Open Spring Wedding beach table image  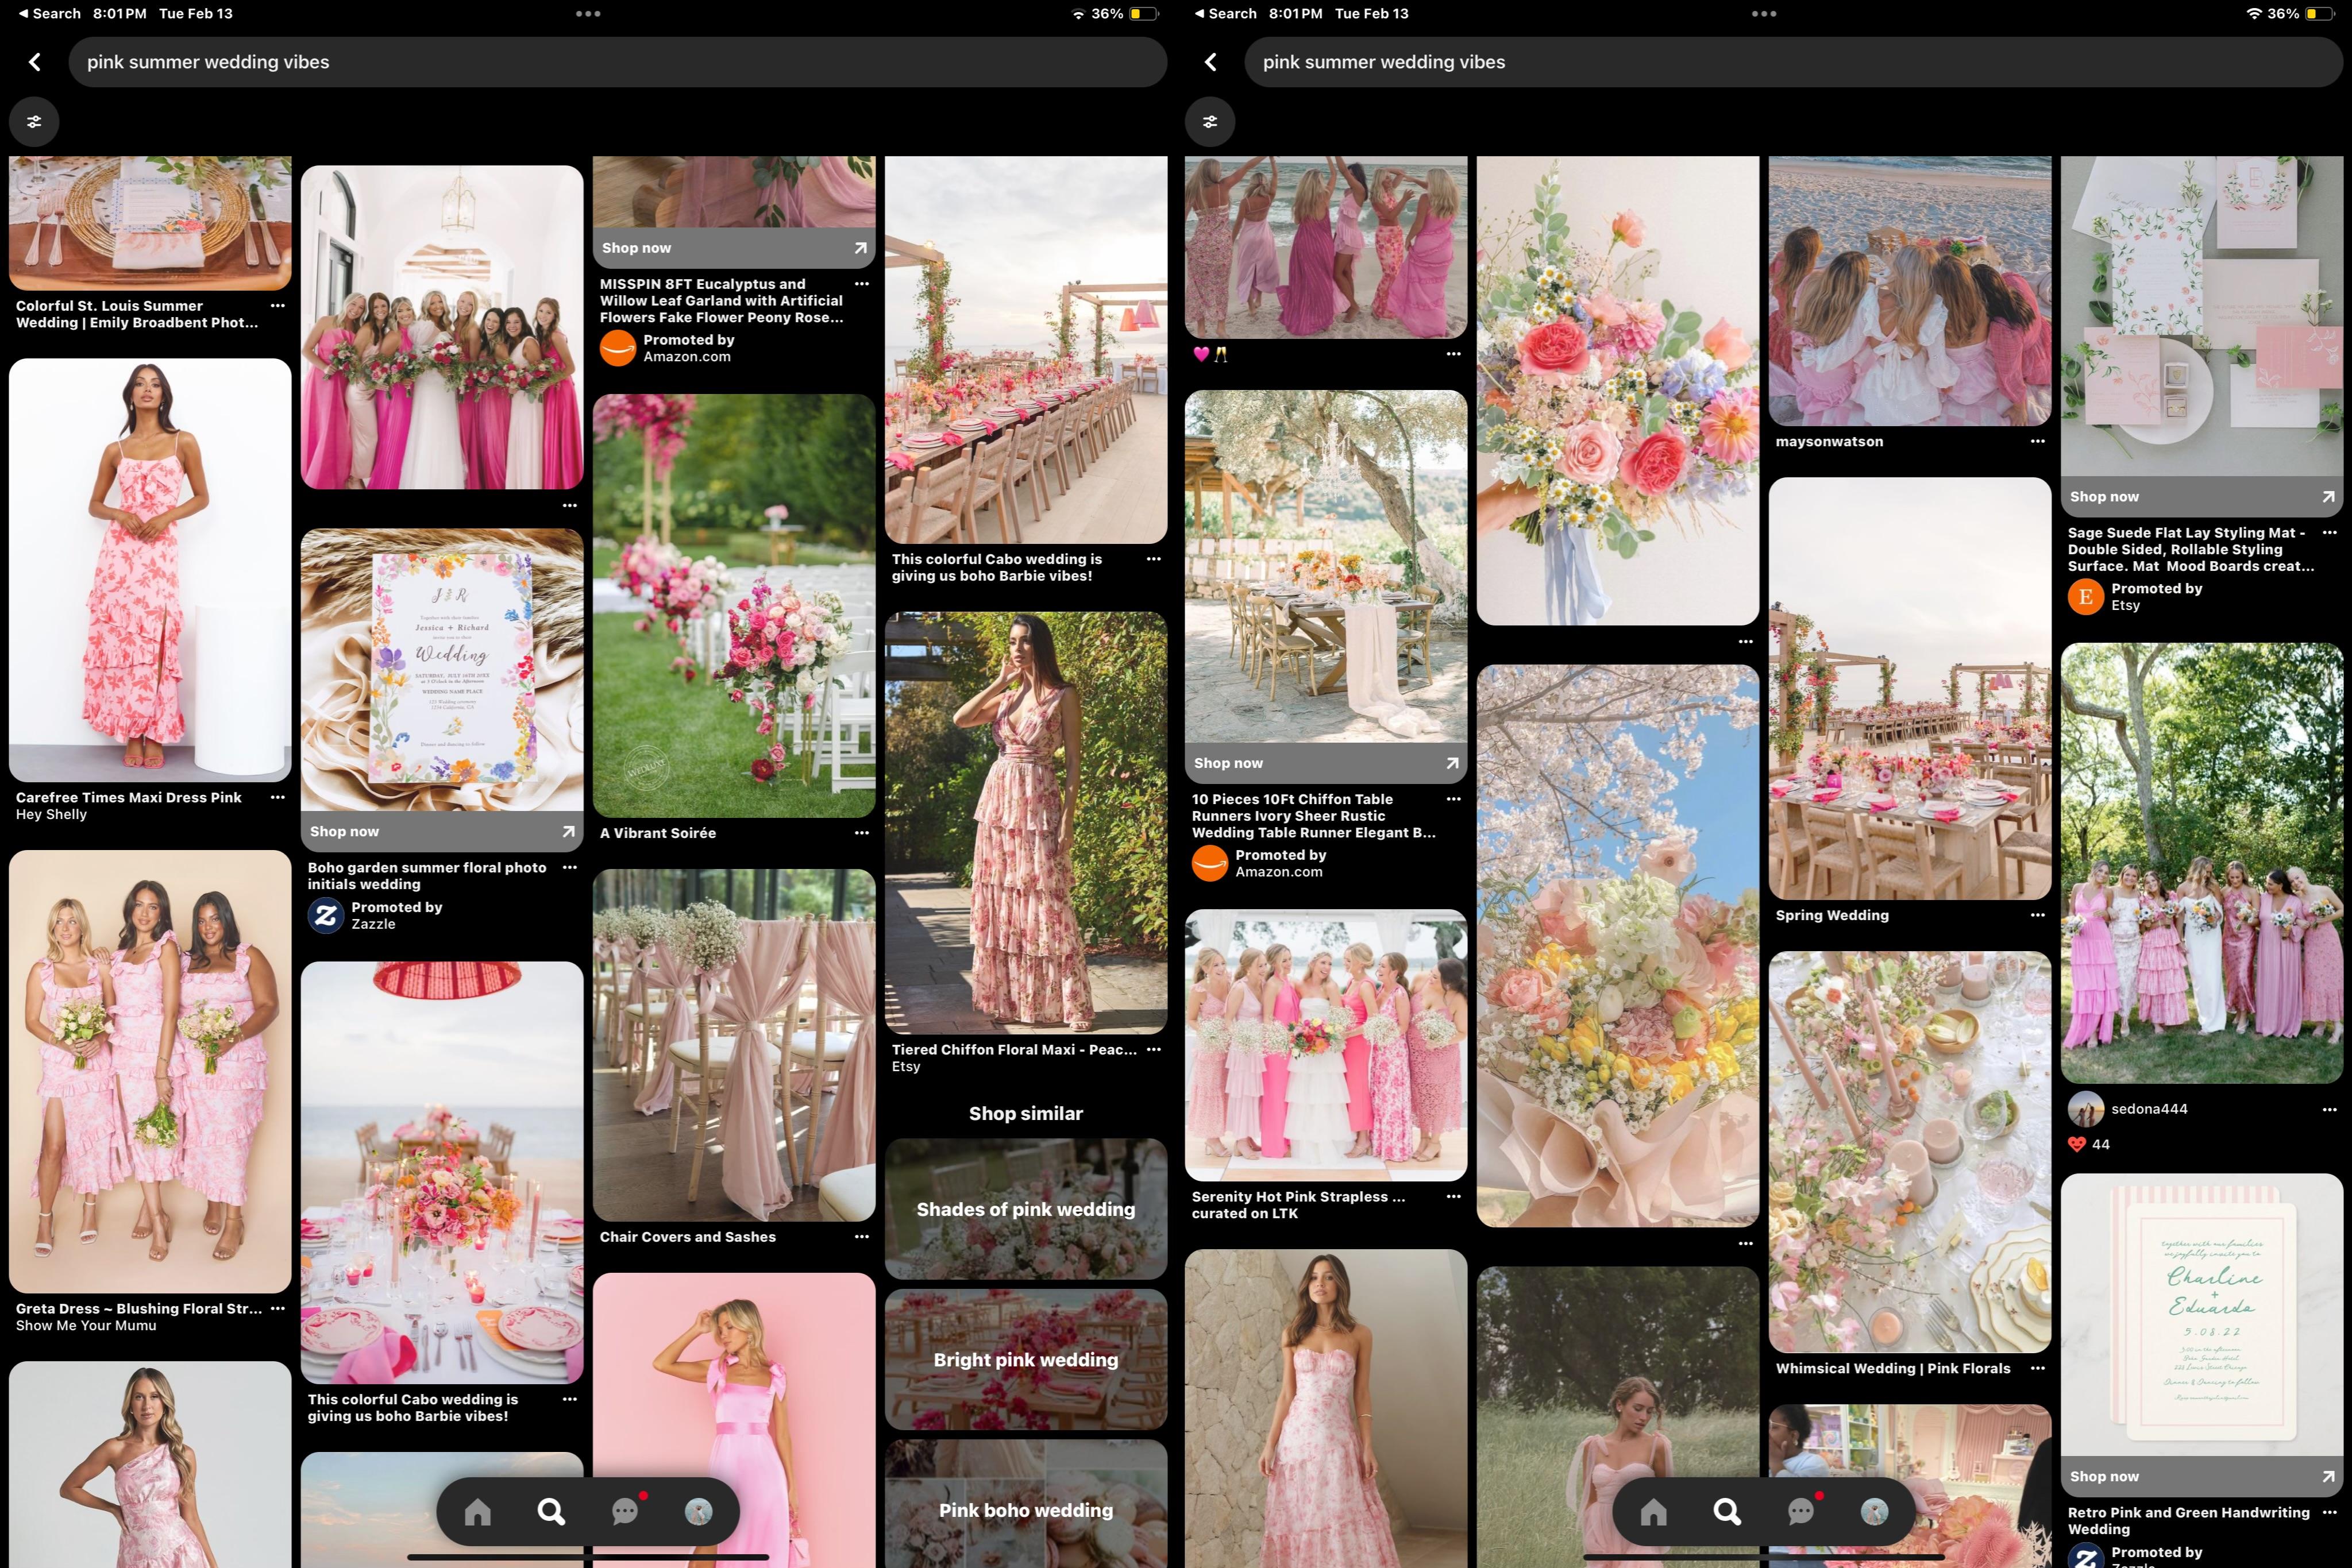point(1910,688)
